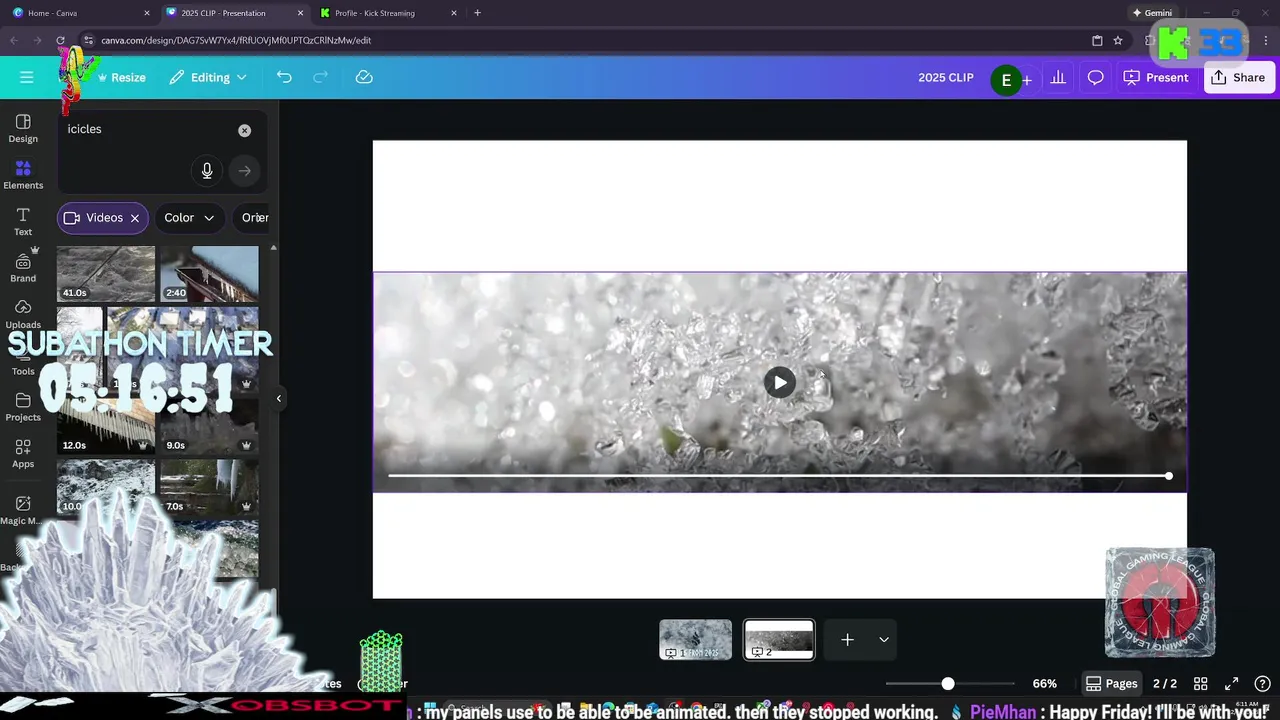
Task: Click the Share button
Action: (x=1238, y=77)
